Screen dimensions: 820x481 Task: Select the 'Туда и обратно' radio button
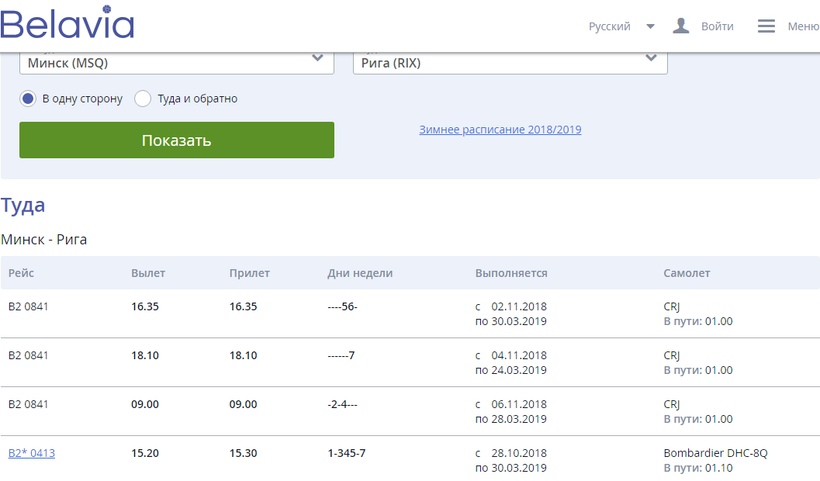(x=142, y=99)
